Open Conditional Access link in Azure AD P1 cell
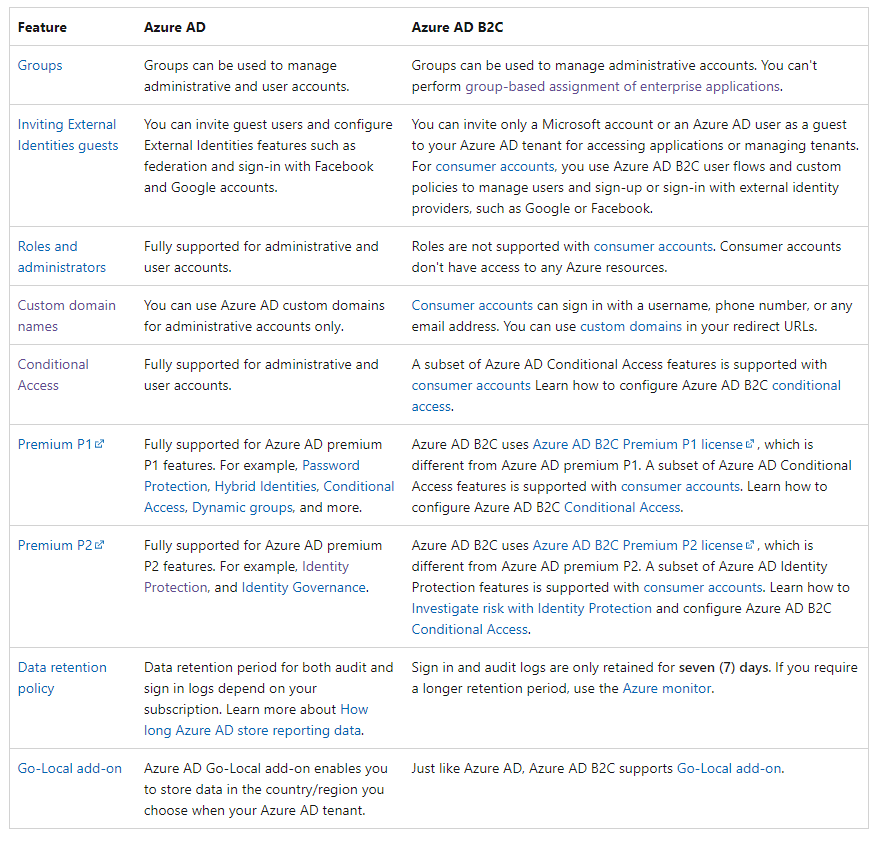This screenshot has width=877, height=841. (x=269, y=497)
